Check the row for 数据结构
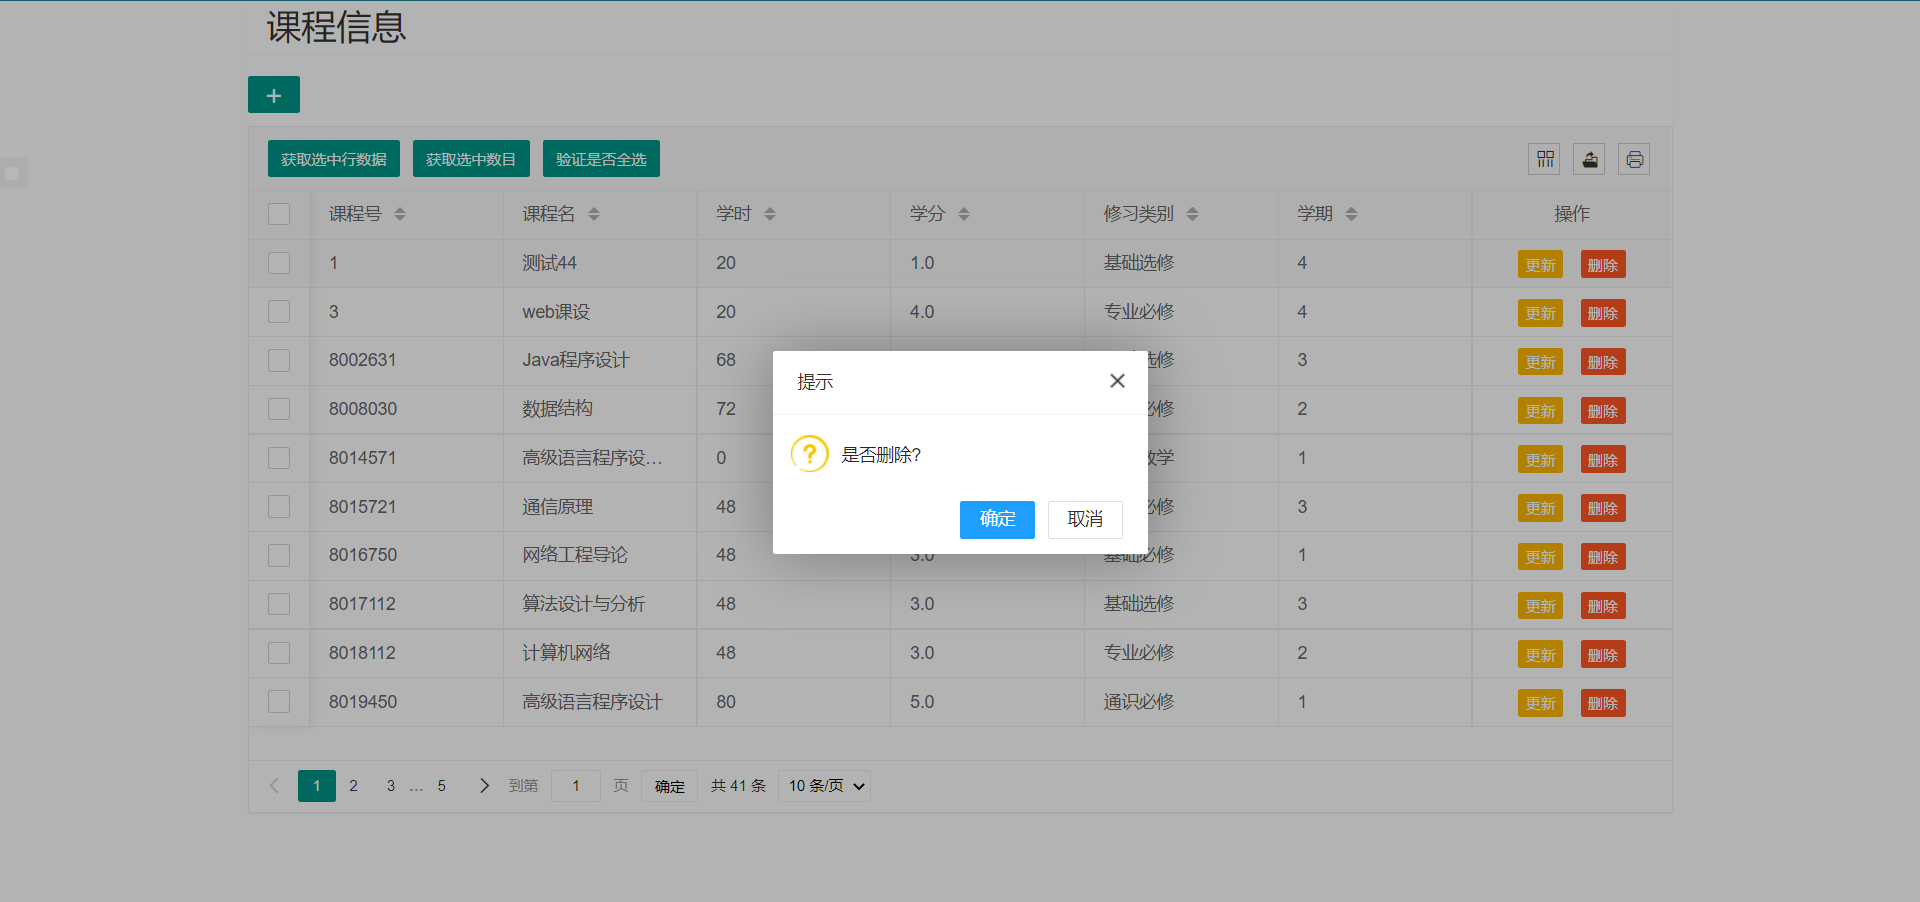This screenshot has width=1920, height=902. 279,409
